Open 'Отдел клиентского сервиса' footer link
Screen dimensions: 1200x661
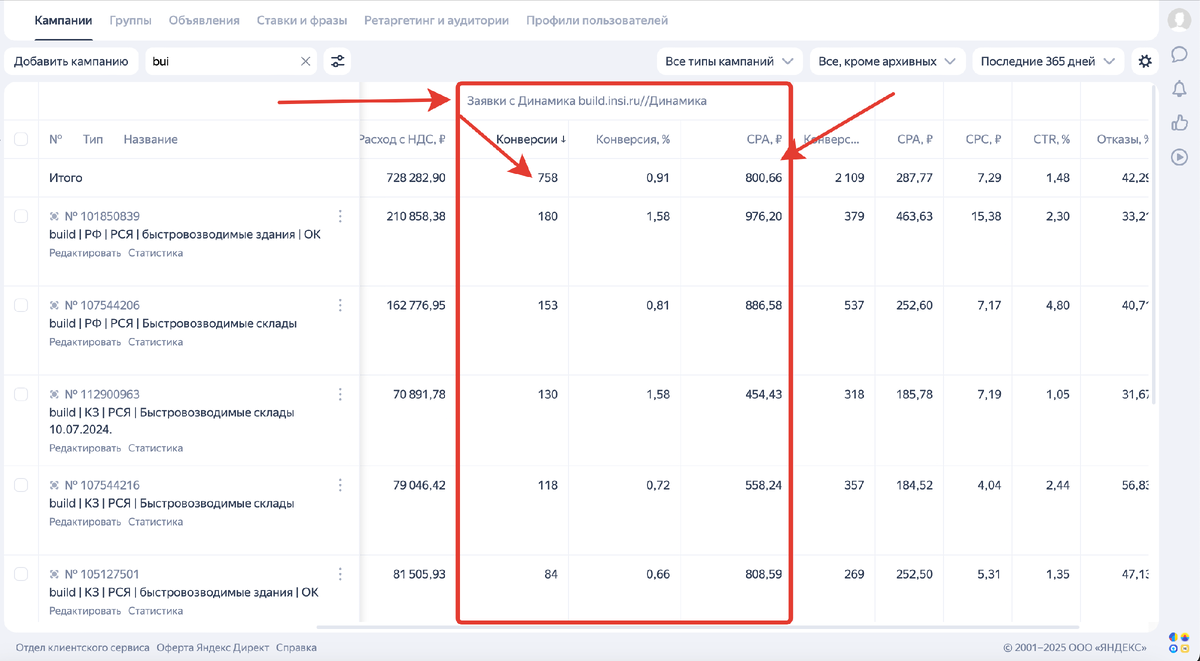[x=83, y=647]
